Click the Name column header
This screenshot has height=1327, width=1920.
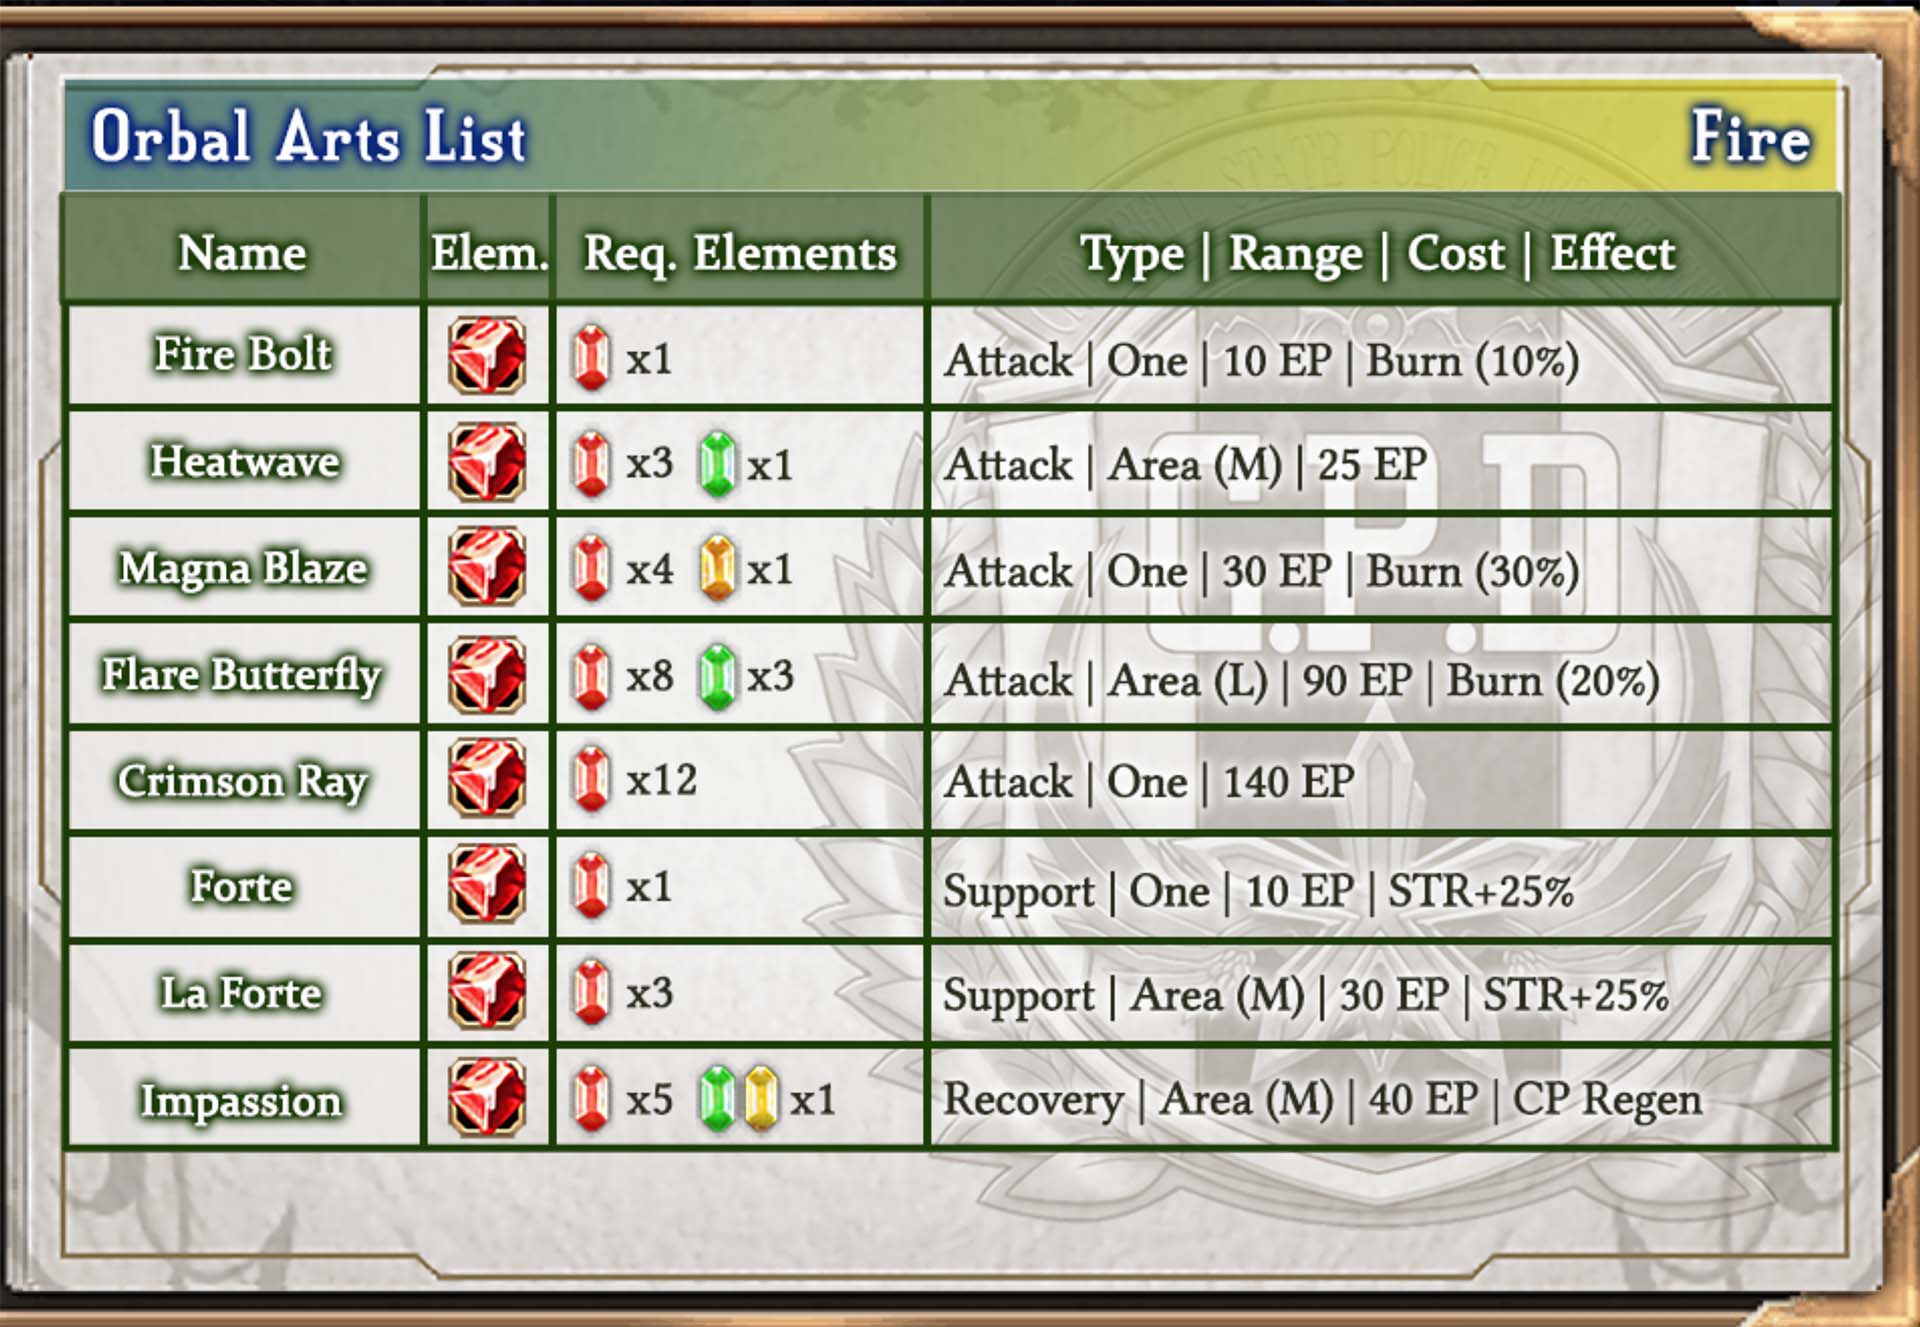pos(242,252)
